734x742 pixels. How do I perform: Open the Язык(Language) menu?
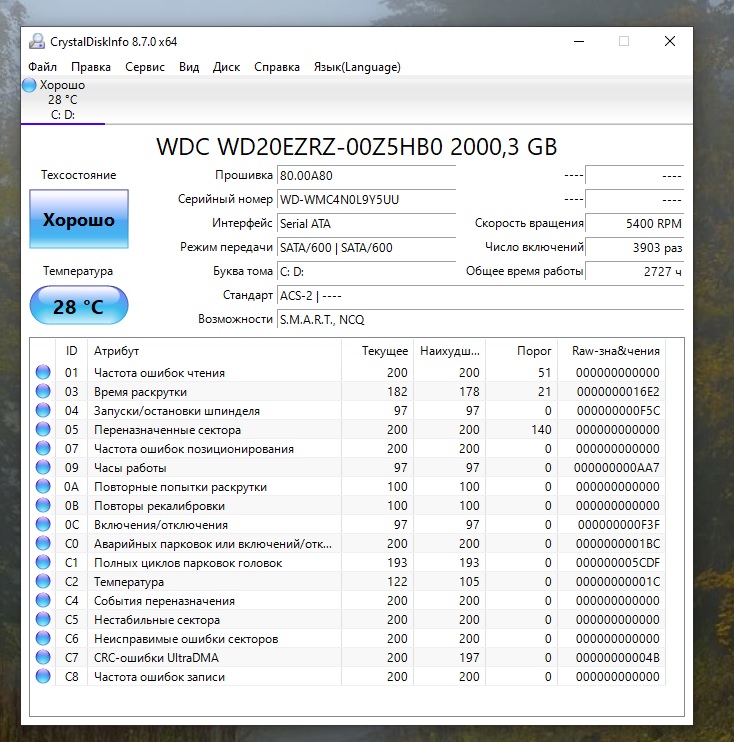click(357, 67)
